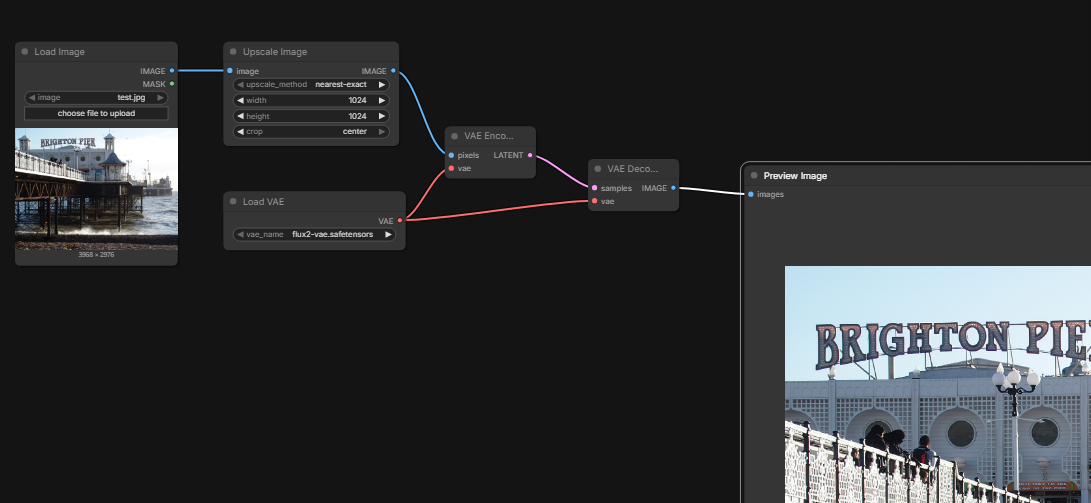Switch crop to previous option arrow
Viewport: 1091px width, 503px height.
tap(240, 131)
